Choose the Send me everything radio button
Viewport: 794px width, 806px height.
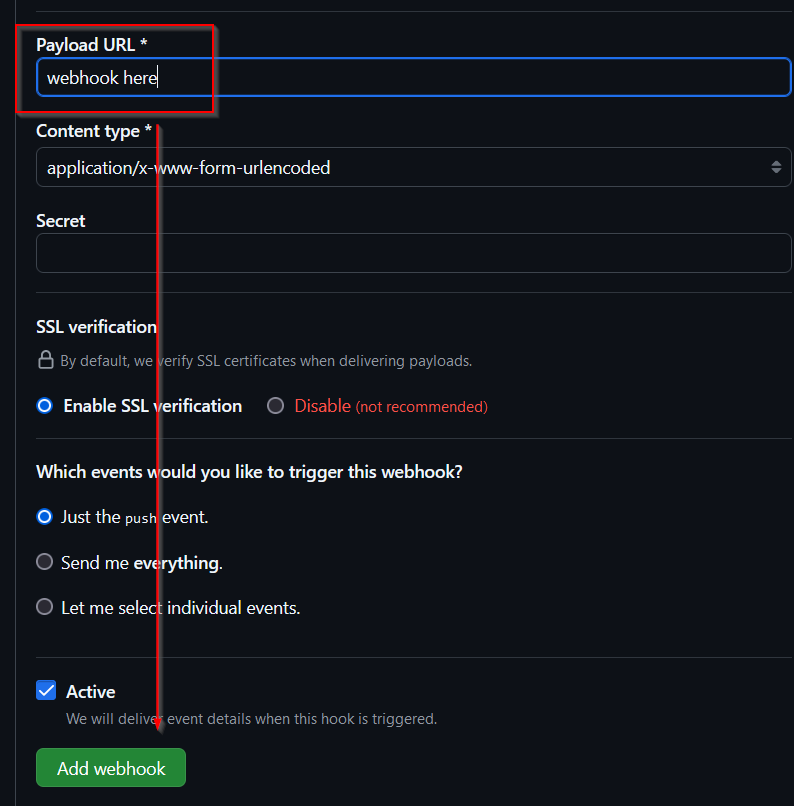point(45,562)
